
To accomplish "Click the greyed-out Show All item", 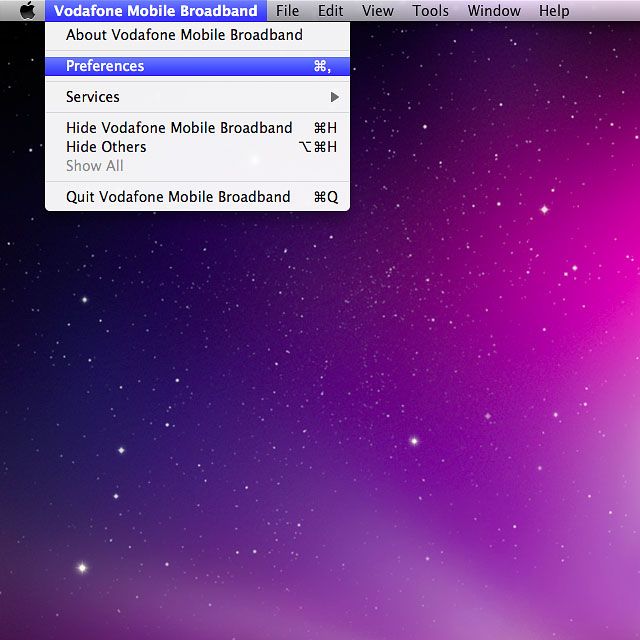I will pos(95,166).
